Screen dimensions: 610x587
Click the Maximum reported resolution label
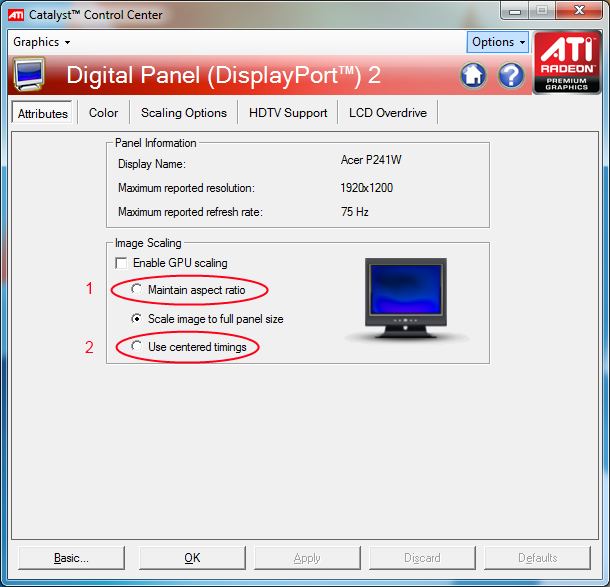coord(186,188)
